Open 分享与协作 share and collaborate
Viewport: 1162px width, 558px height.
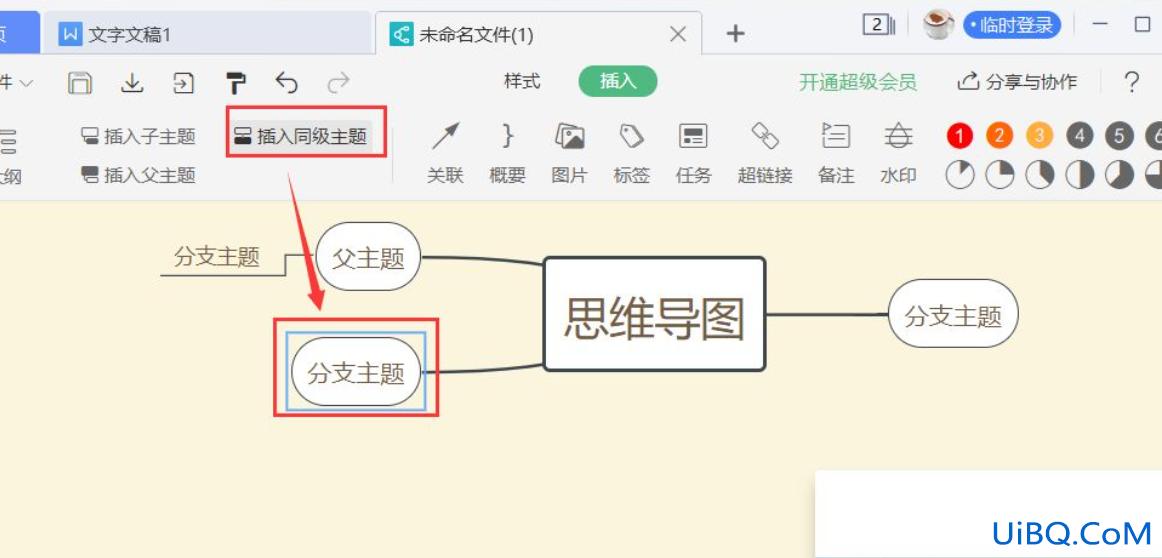1017,82
